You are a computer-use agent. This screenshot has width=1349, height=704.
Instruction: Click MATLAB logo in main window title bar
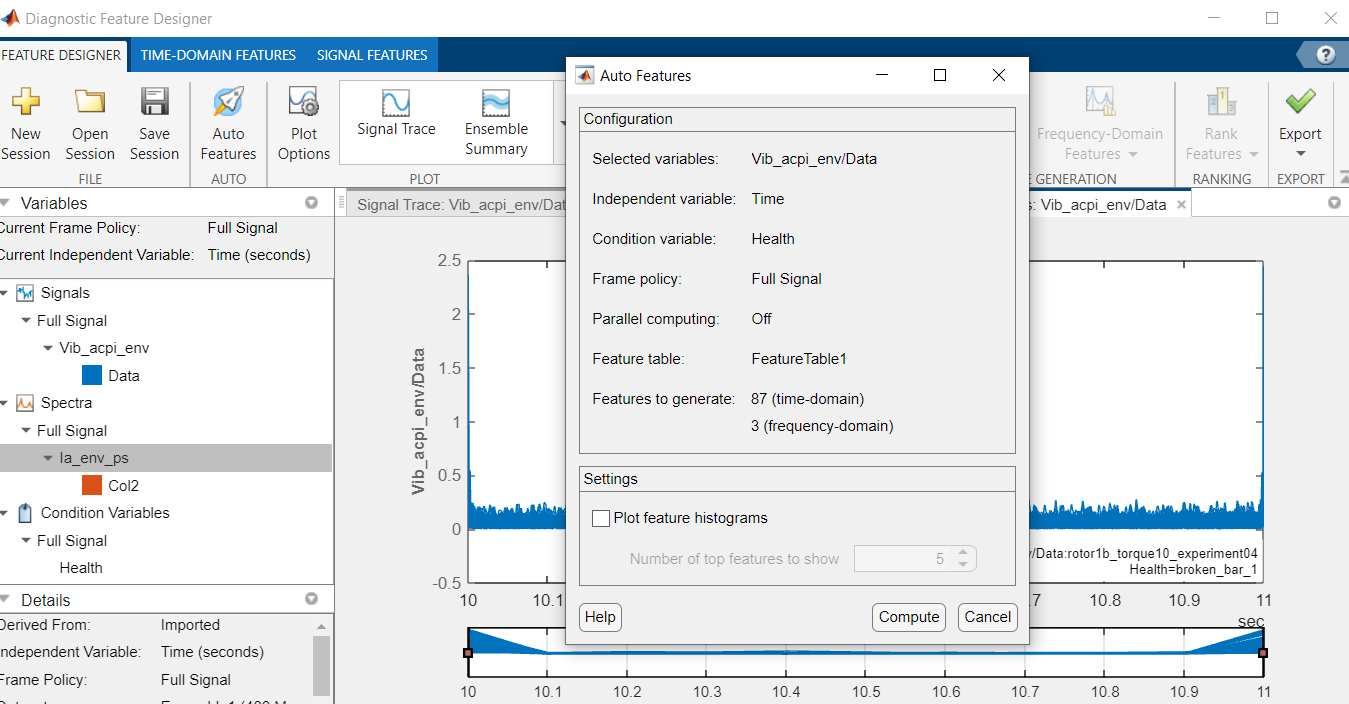pyautogui.click(x=9, y=19)
